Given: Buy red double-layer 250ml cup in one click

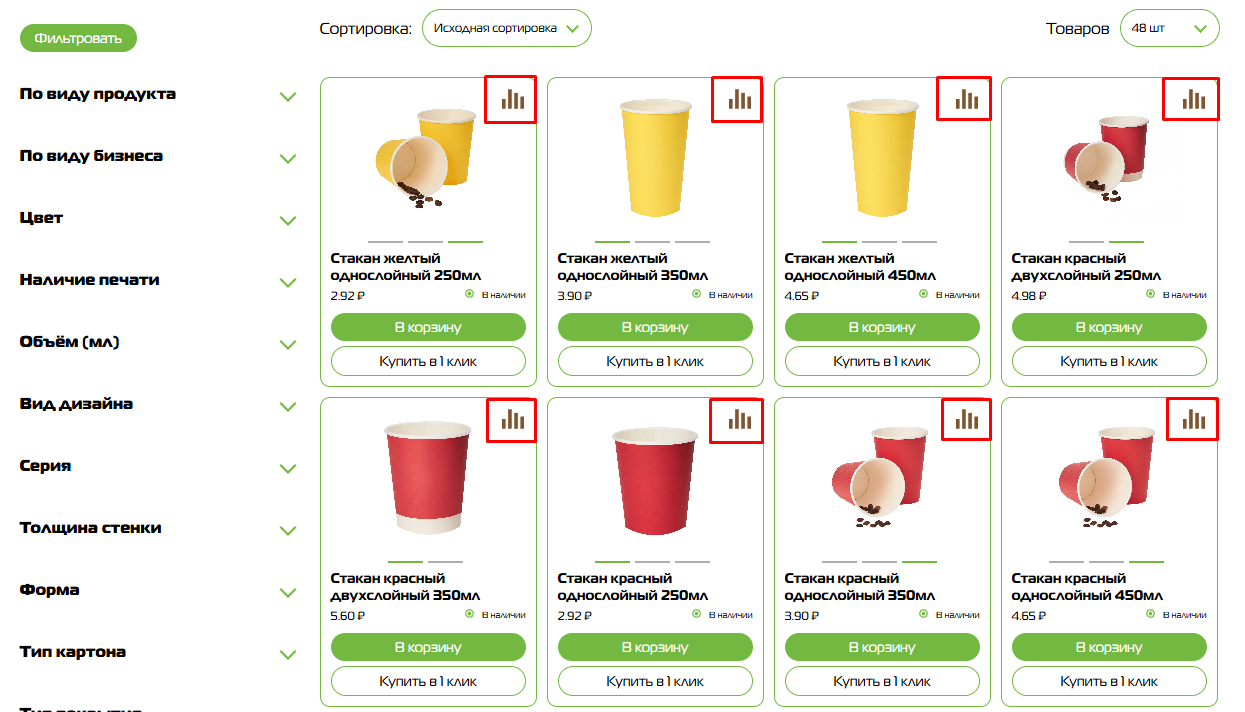Looking at the screenshot, I should coord(1109,361).
